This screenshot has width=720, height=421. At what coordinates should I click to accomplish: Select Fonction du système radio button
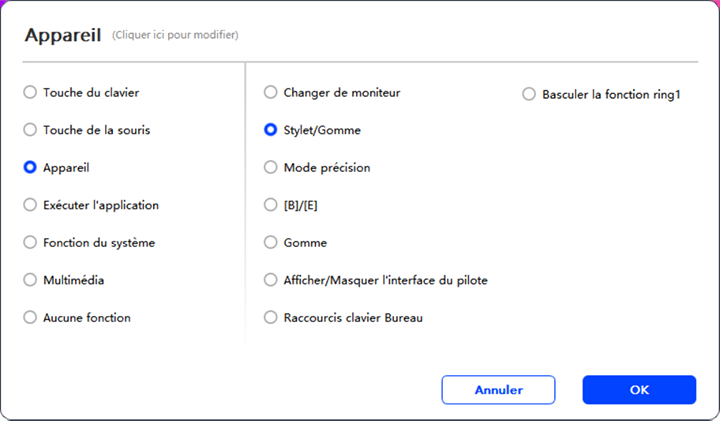pyautogui.click(x=30, y=243)
